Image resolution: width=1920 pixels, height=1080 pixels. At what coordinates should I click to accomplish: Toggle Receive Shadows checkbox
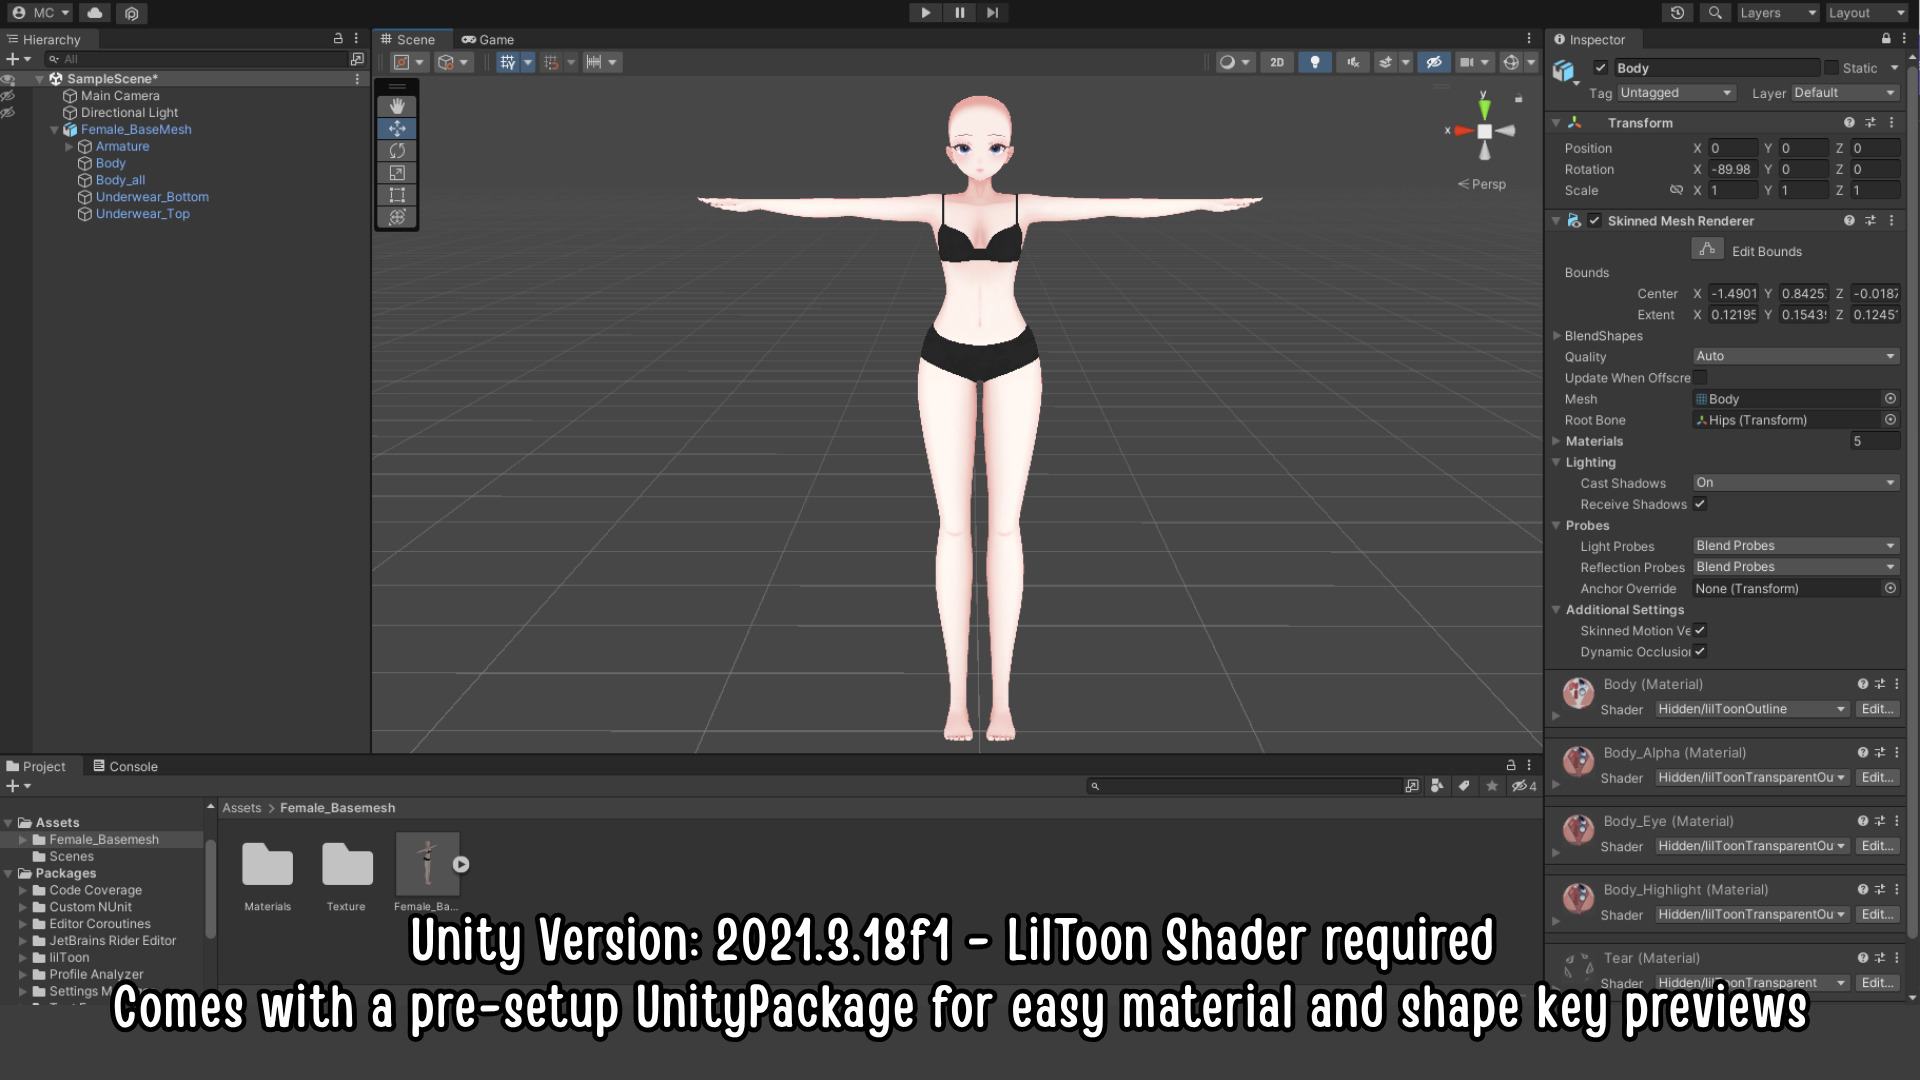coord(1700,504)
